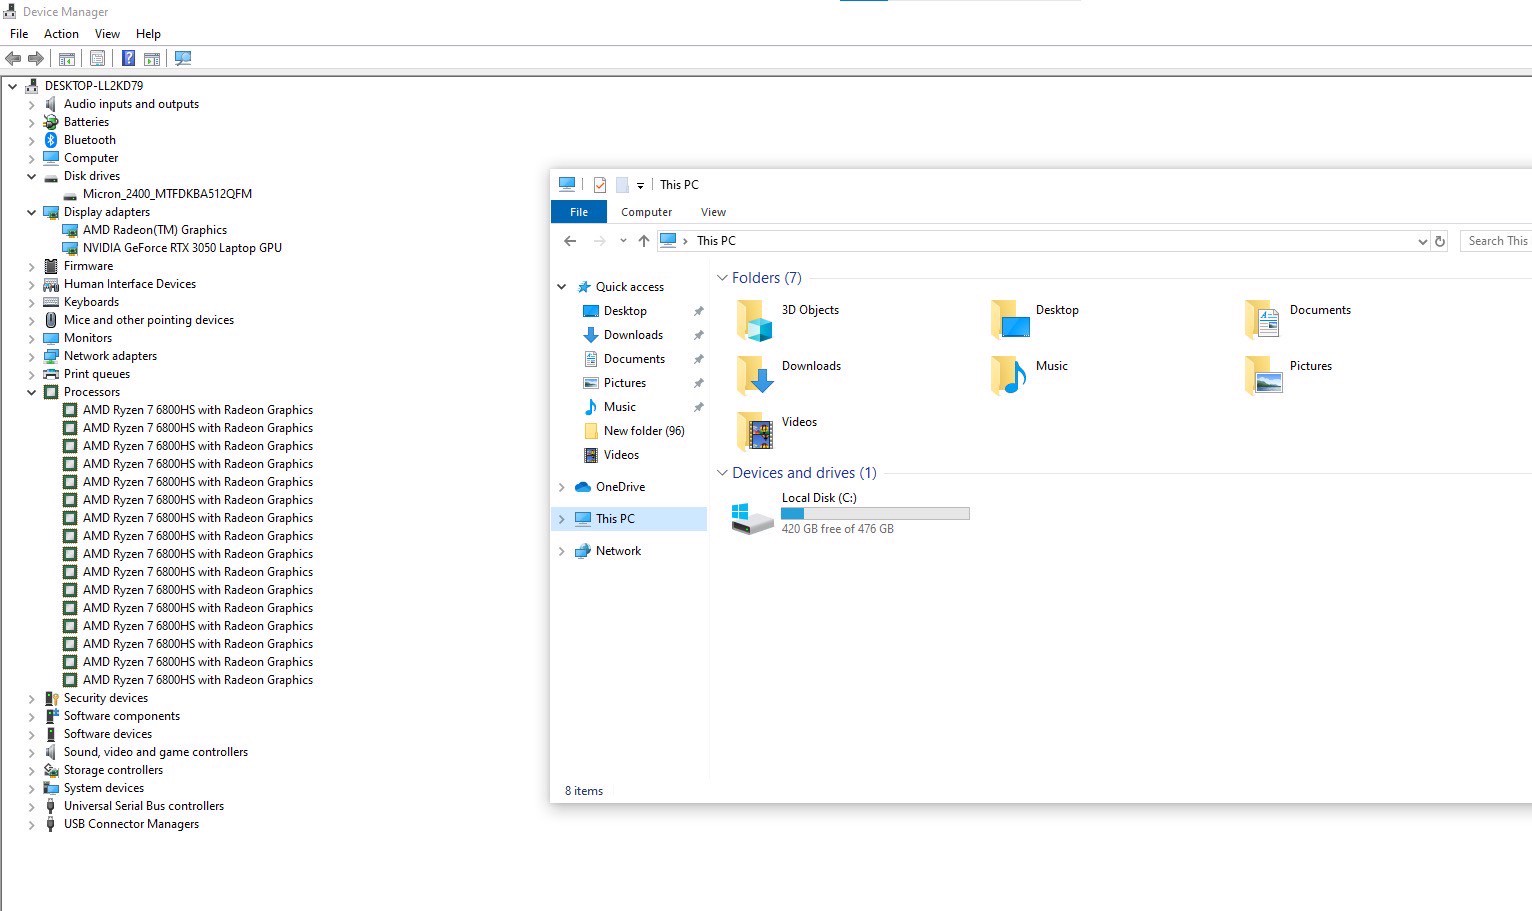
Task: Expand the Network adapters category
Action: point(31,356)
